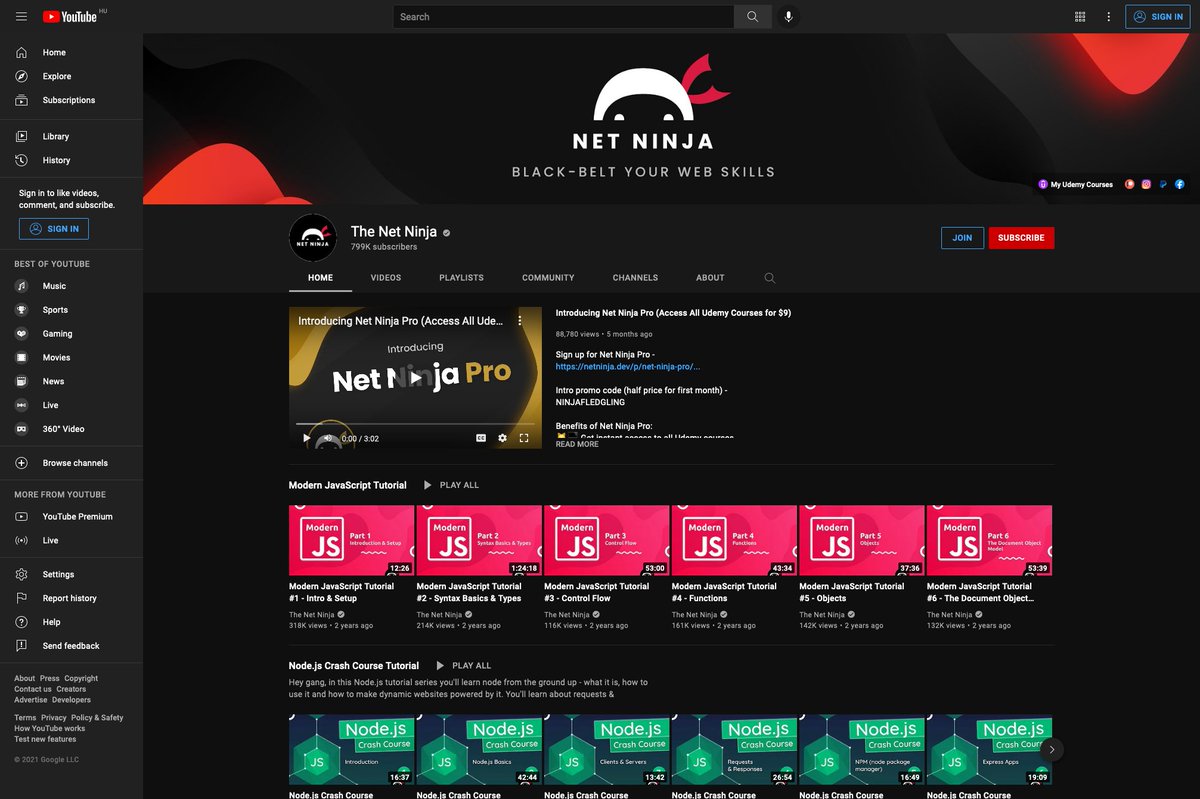
Task: Open Music in Best of YouTube
Action: 71,287
